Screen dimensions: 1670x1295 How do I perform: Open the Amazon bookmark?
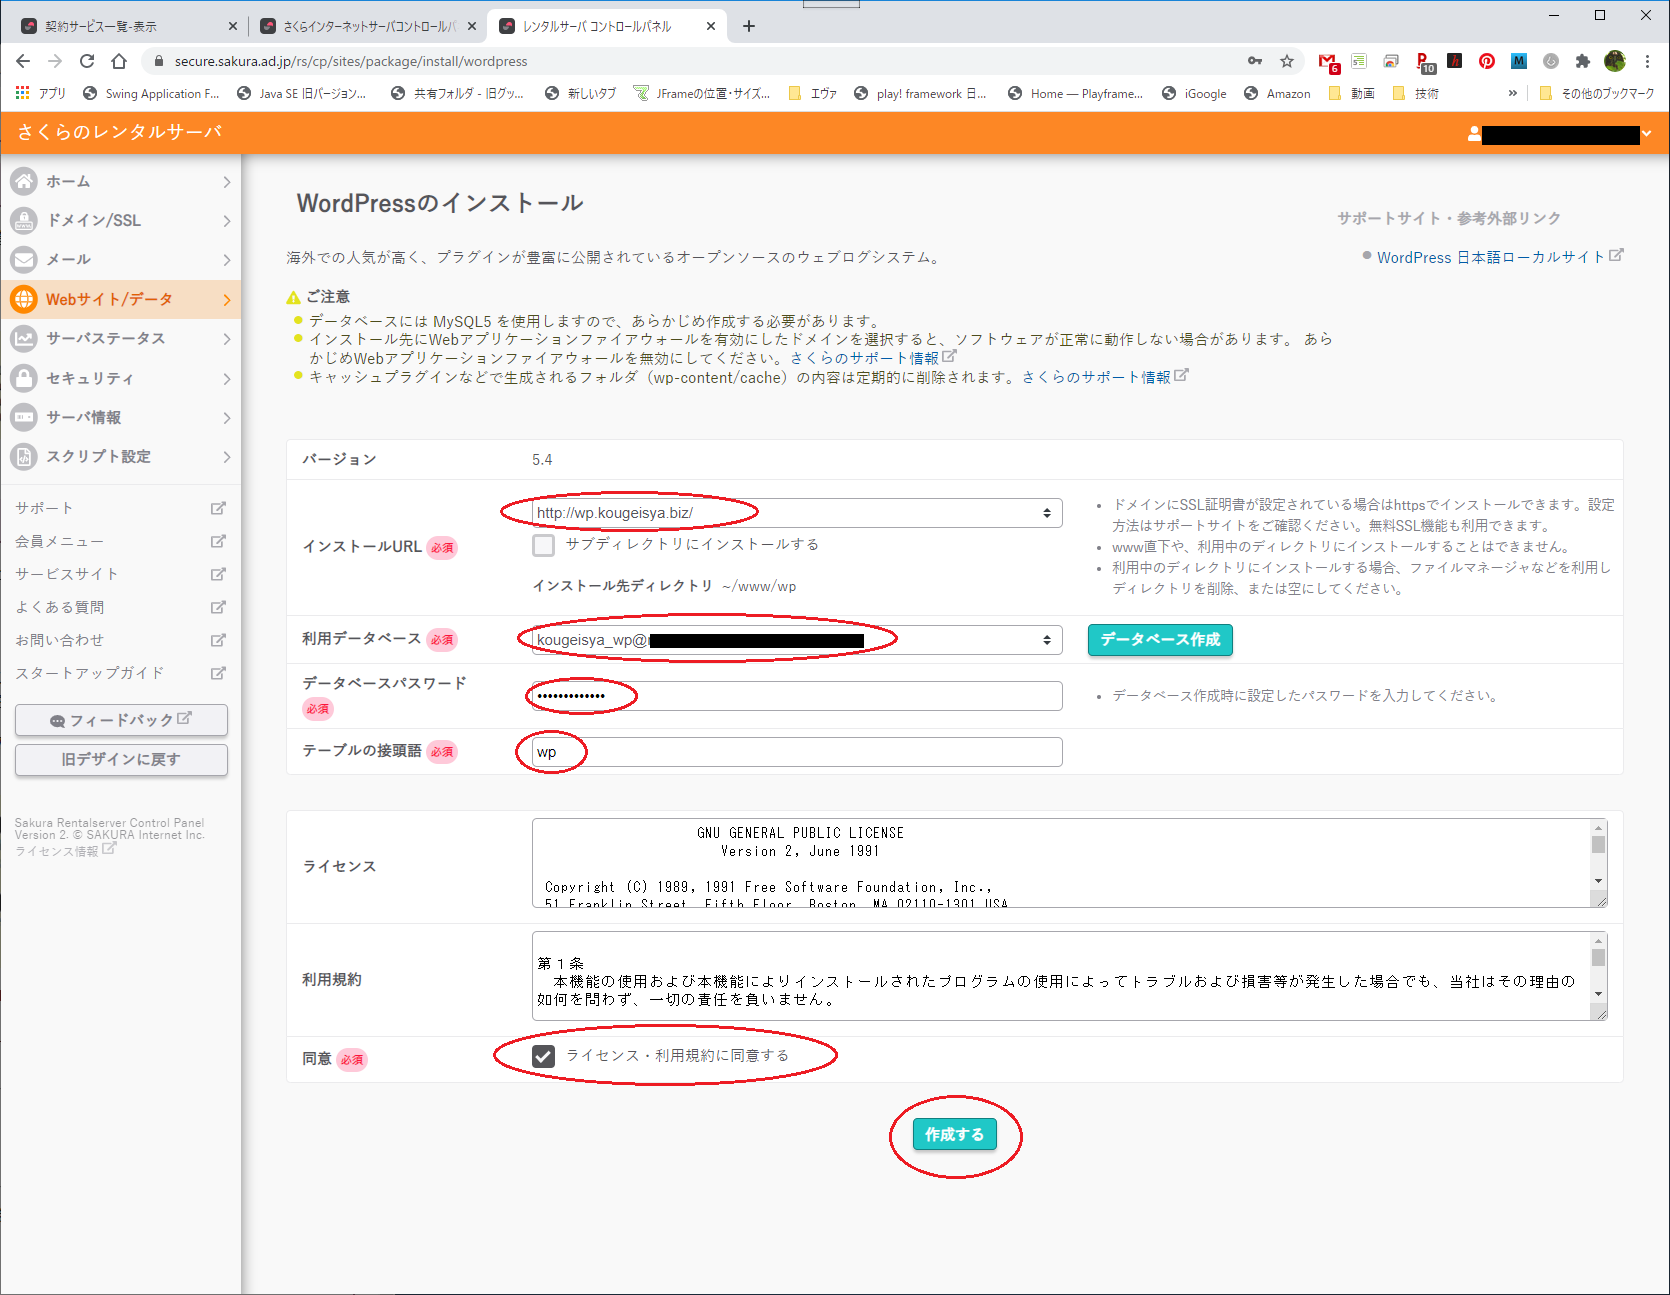point(1277,93)
